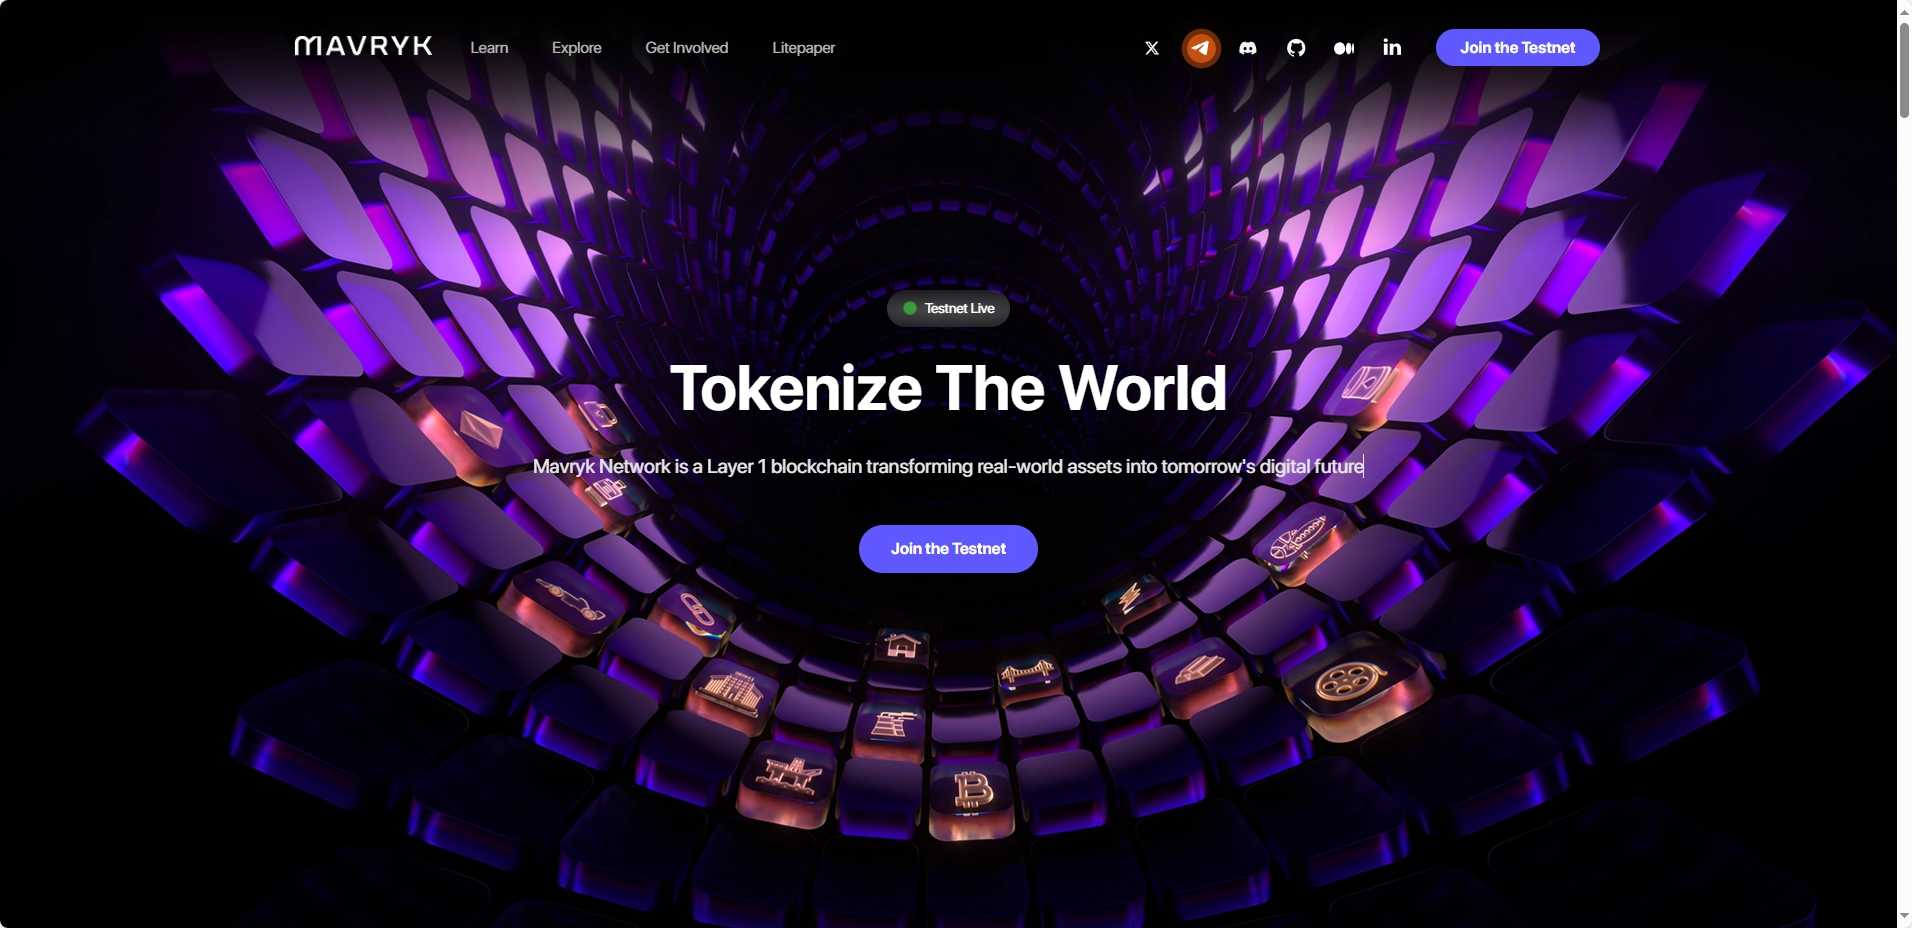Open the Litepaper nav link
Screen dimensions: 1912x928
803,48
